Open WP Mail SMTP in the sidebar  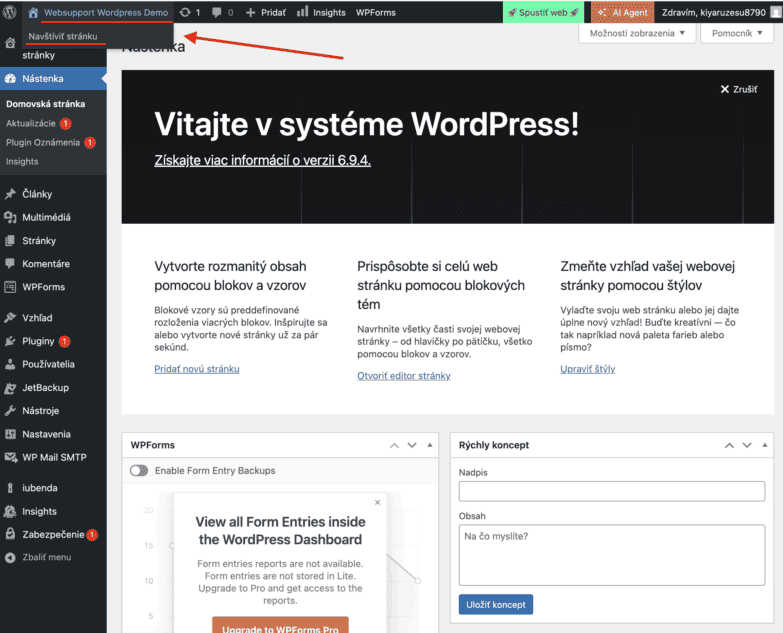(x=55, y=457)
